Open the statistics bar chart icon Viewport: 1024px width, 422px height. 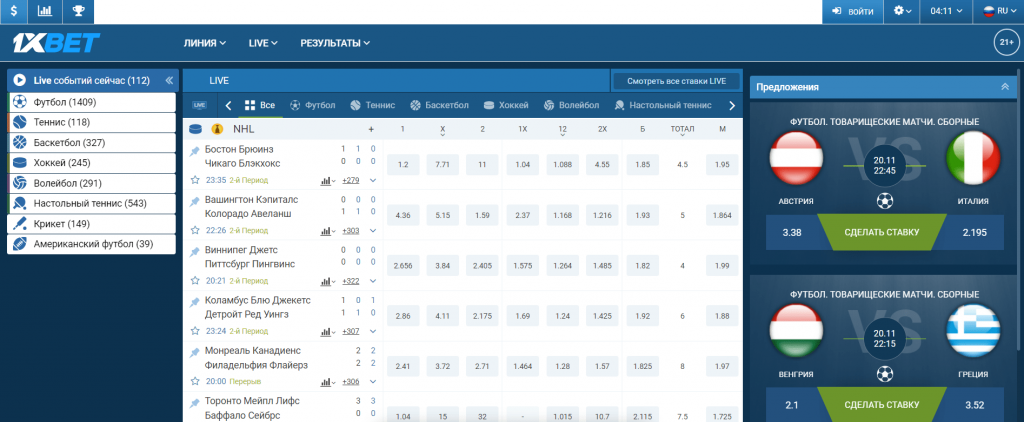pos(45,11)
